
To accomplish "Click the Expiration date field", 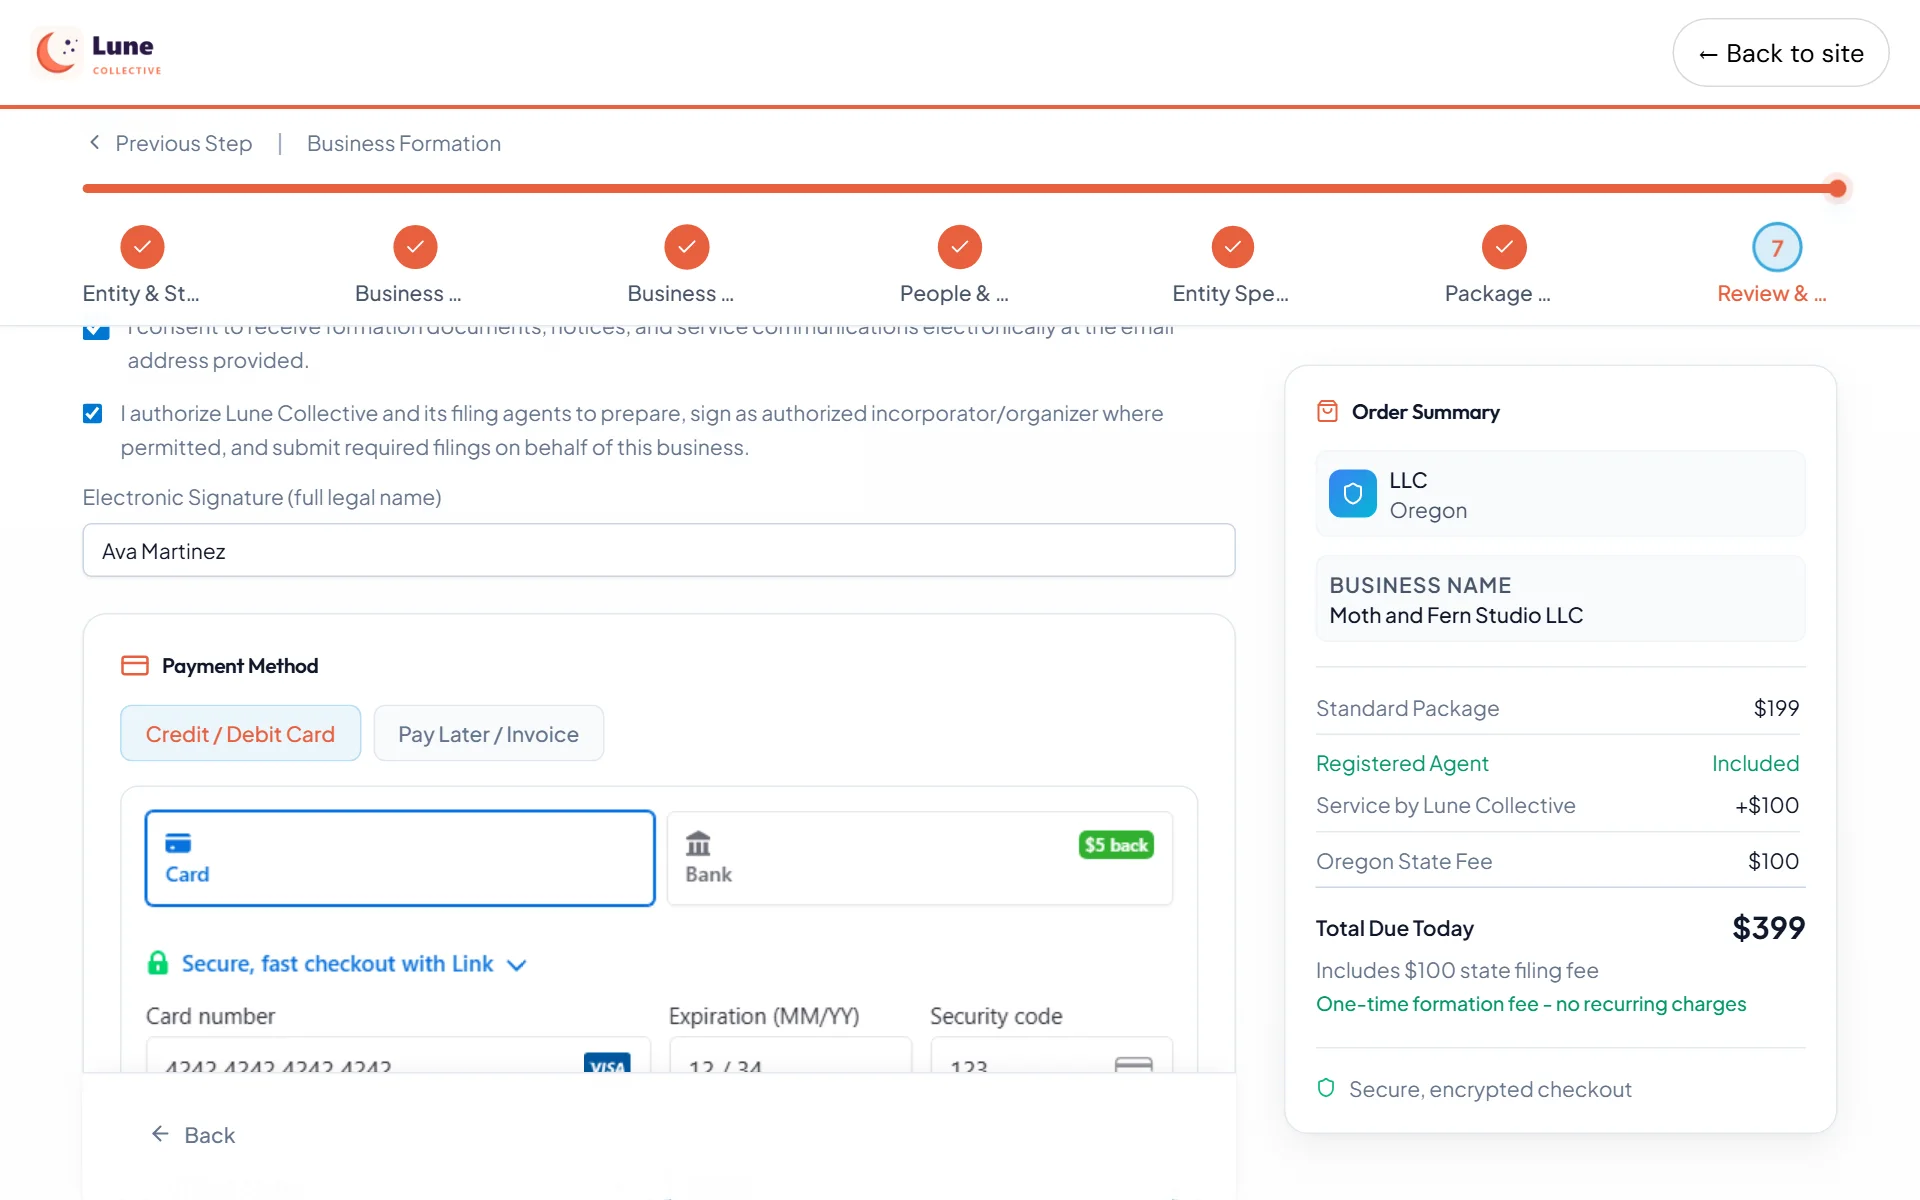I will point(790,1056).
